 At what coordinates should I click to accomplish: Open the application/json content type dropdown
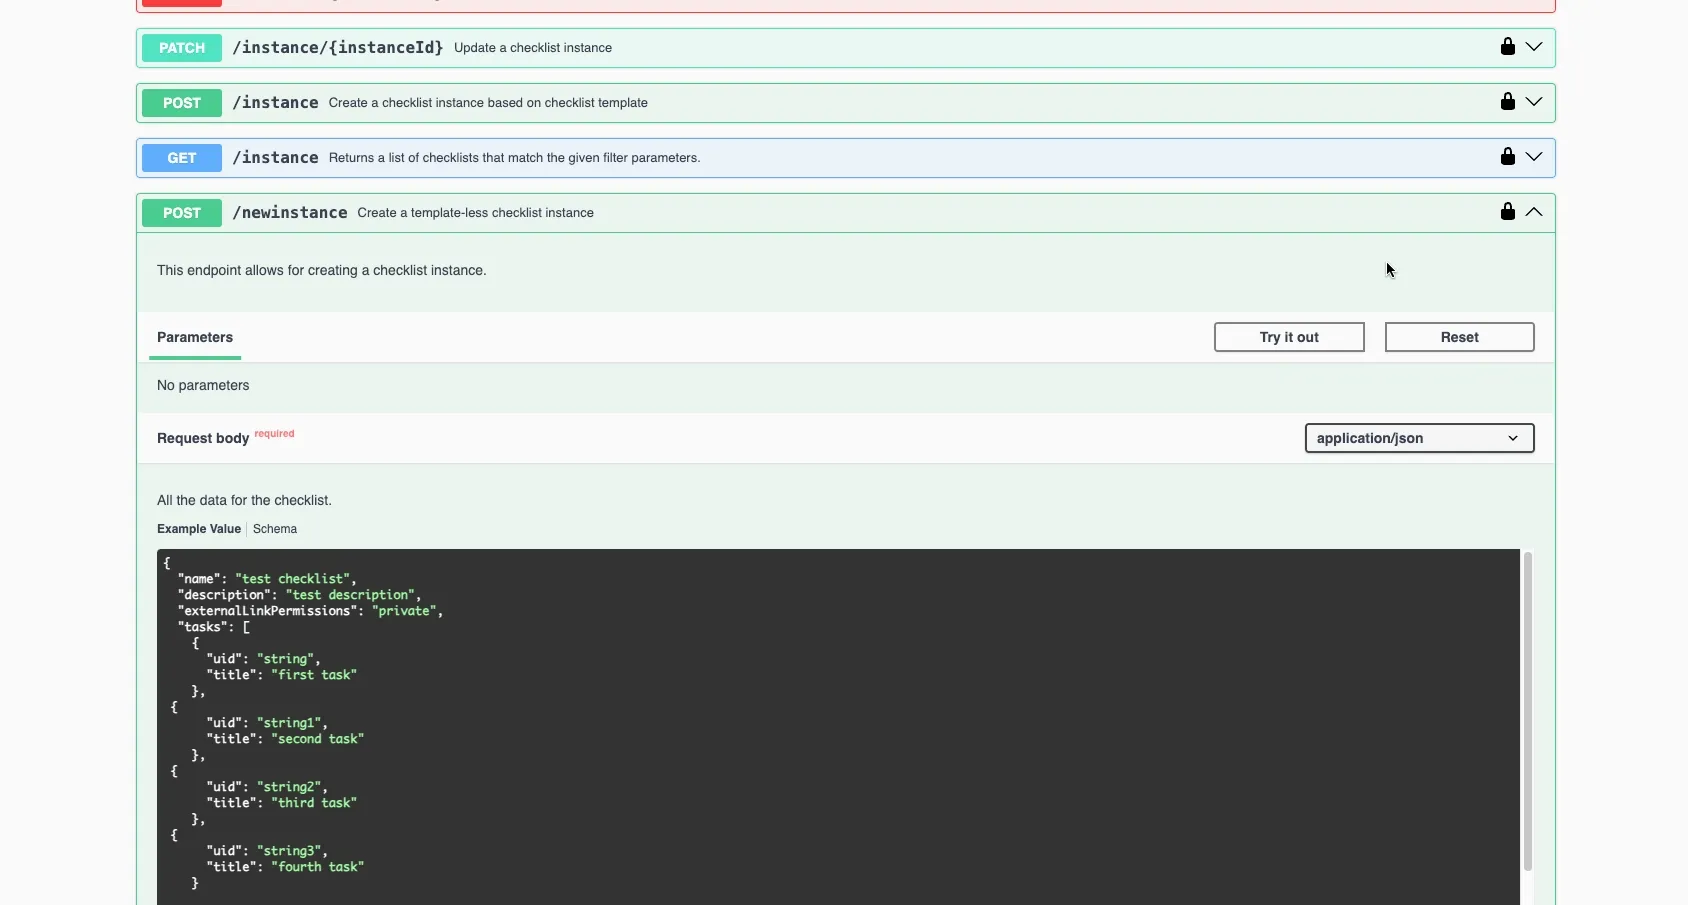tap(1419, 438)
